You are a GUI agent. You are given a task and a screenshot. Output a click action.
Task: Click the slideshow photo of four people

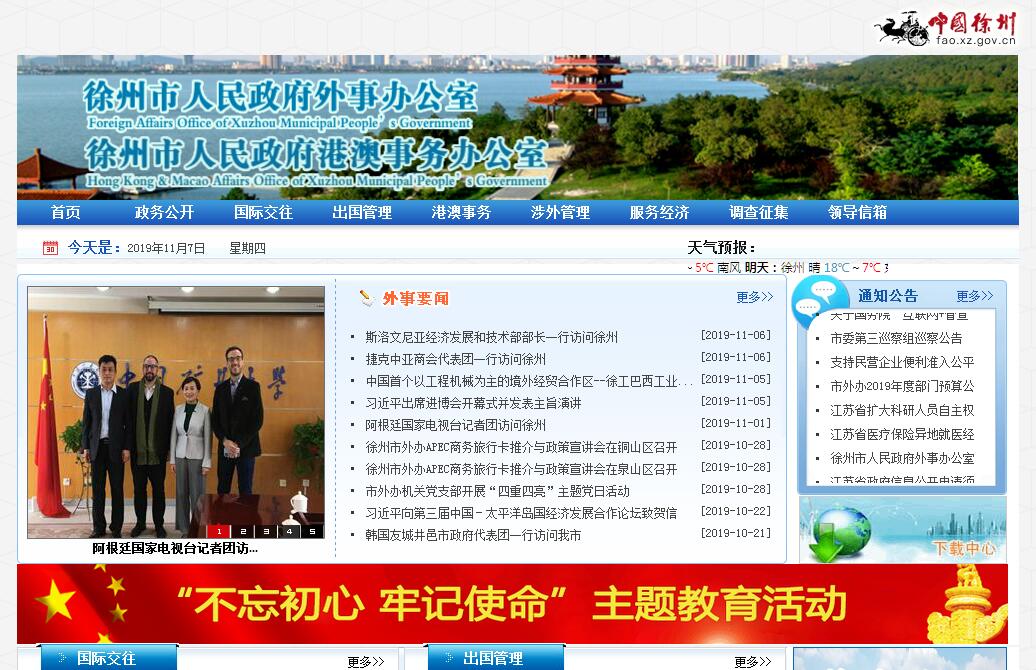point(175,405)
